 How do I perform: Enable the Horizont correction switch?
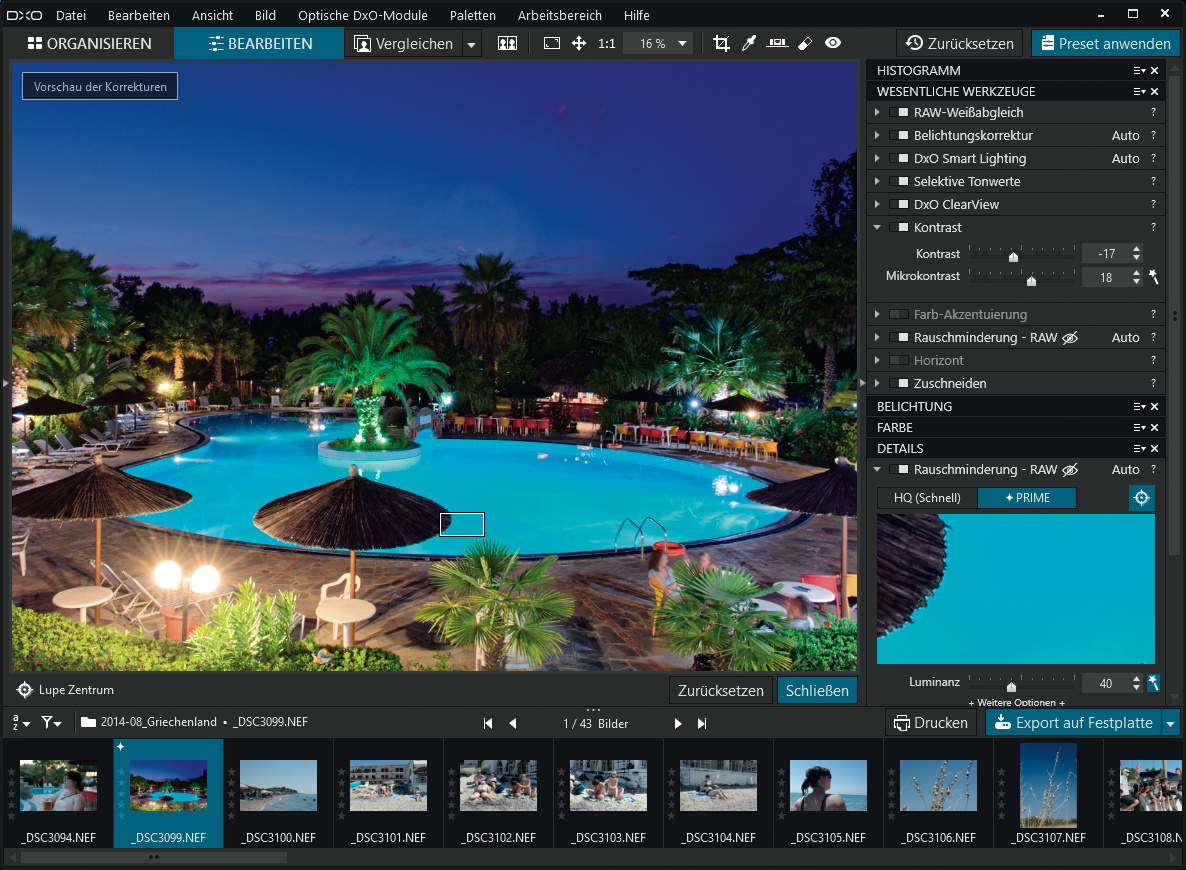coord(898,361)
